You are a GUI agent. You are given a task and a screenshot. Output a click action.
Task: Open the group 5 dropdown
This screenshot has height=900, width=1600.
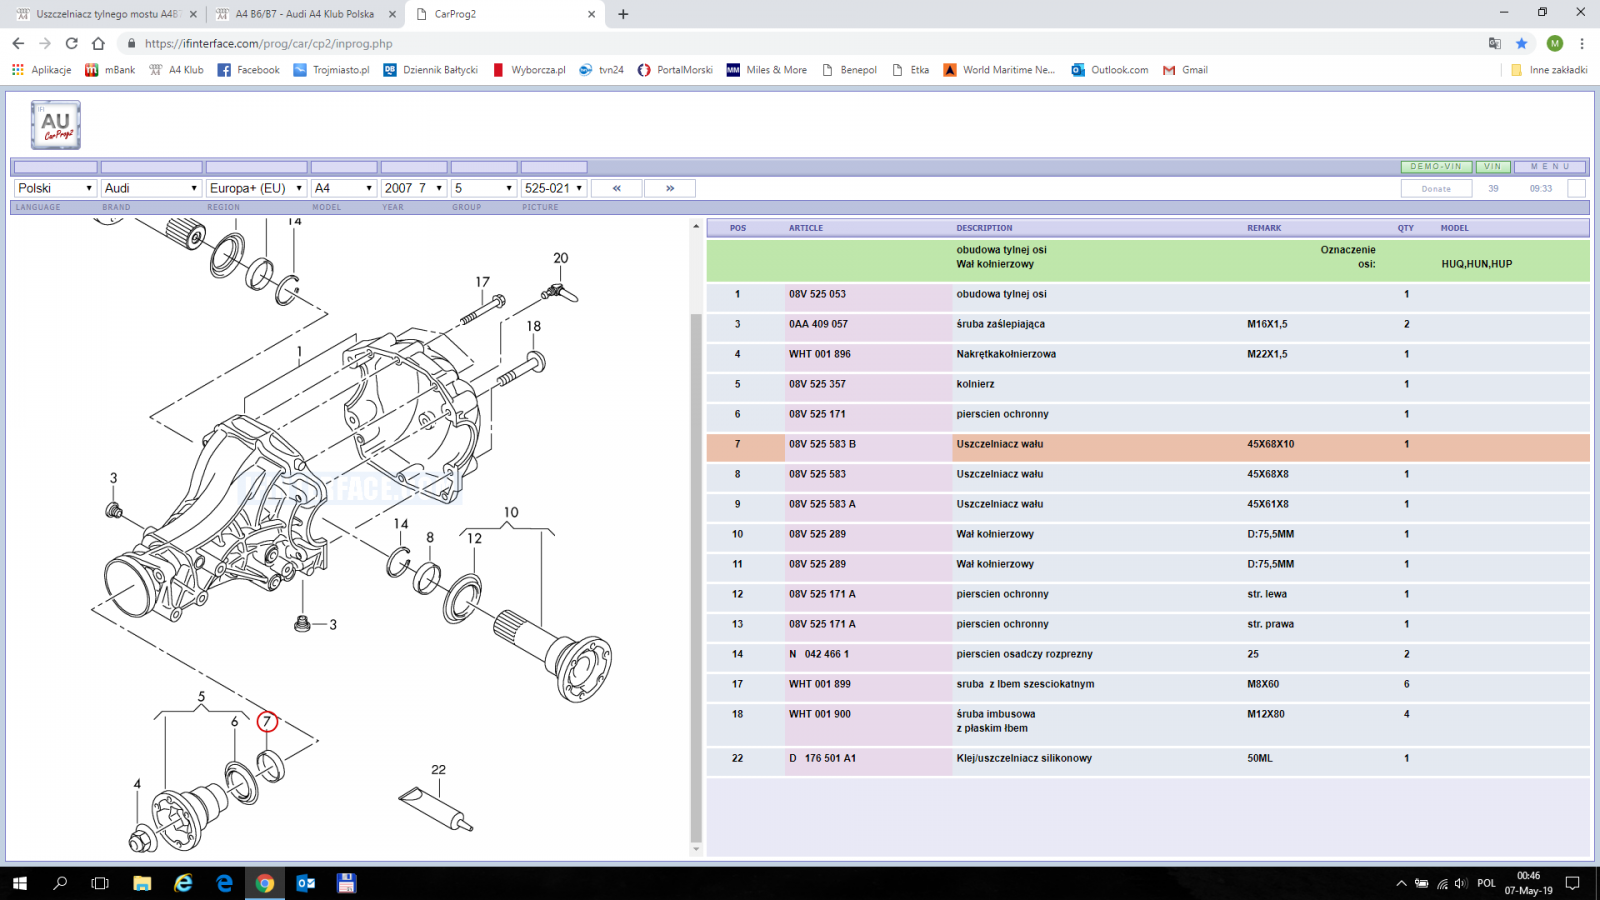tap(483, 188)
